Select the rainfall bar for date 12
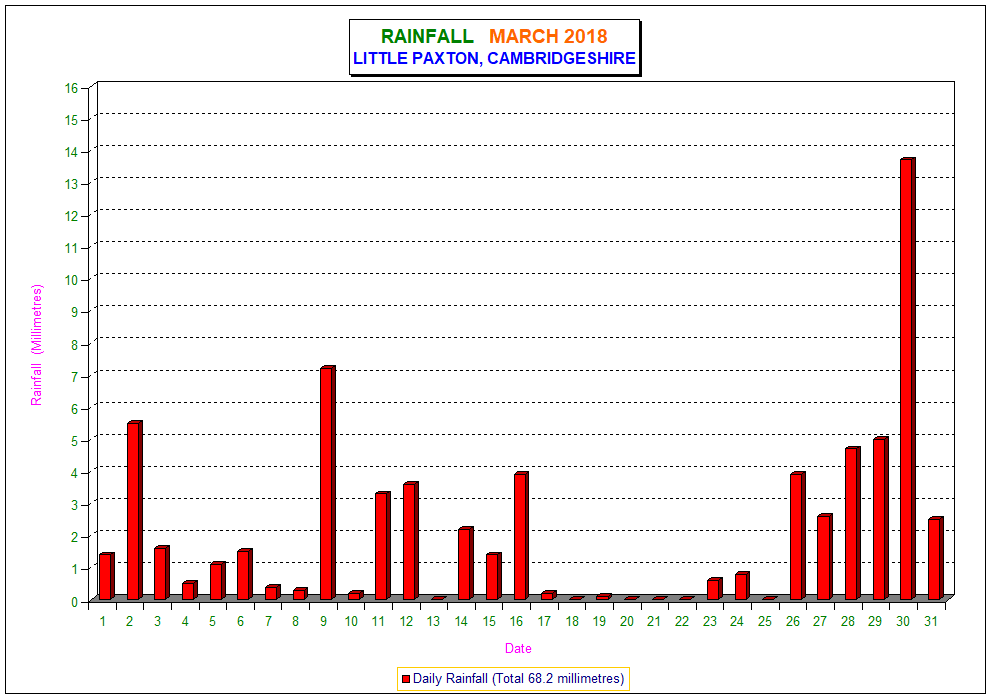Viewport: 991px width, 698px height. pyautogui.click(x=410, y=541)
